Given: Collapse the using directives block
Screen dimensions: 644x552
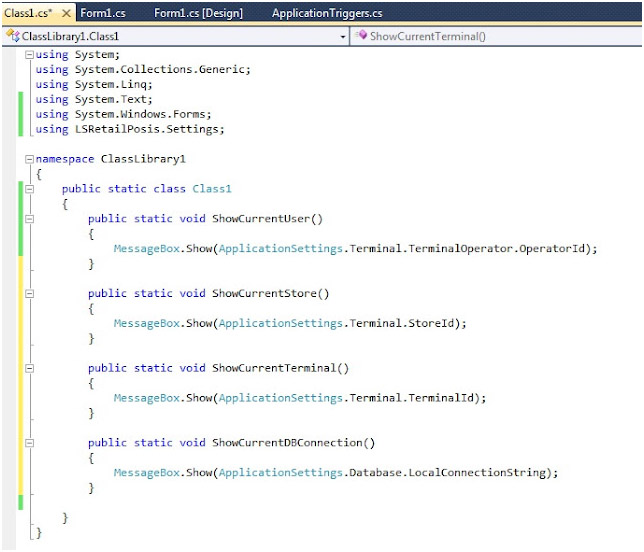Looking at the screenshot, I should (28, 55).
